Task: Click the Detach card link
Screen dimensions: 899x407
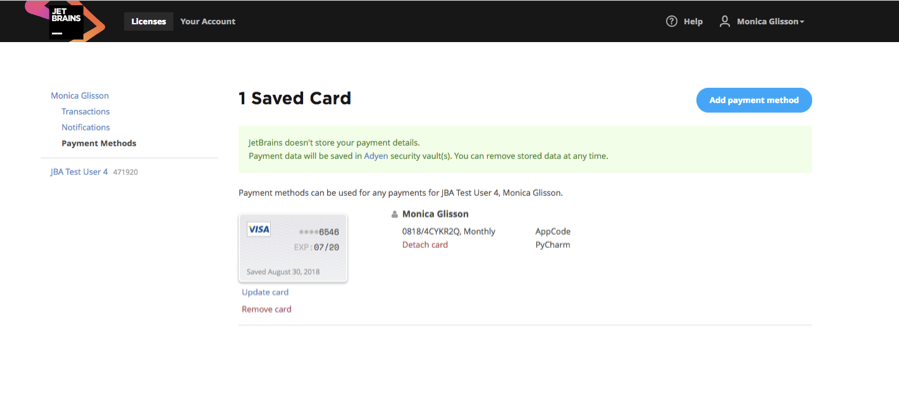Action: tap(425, 245)
